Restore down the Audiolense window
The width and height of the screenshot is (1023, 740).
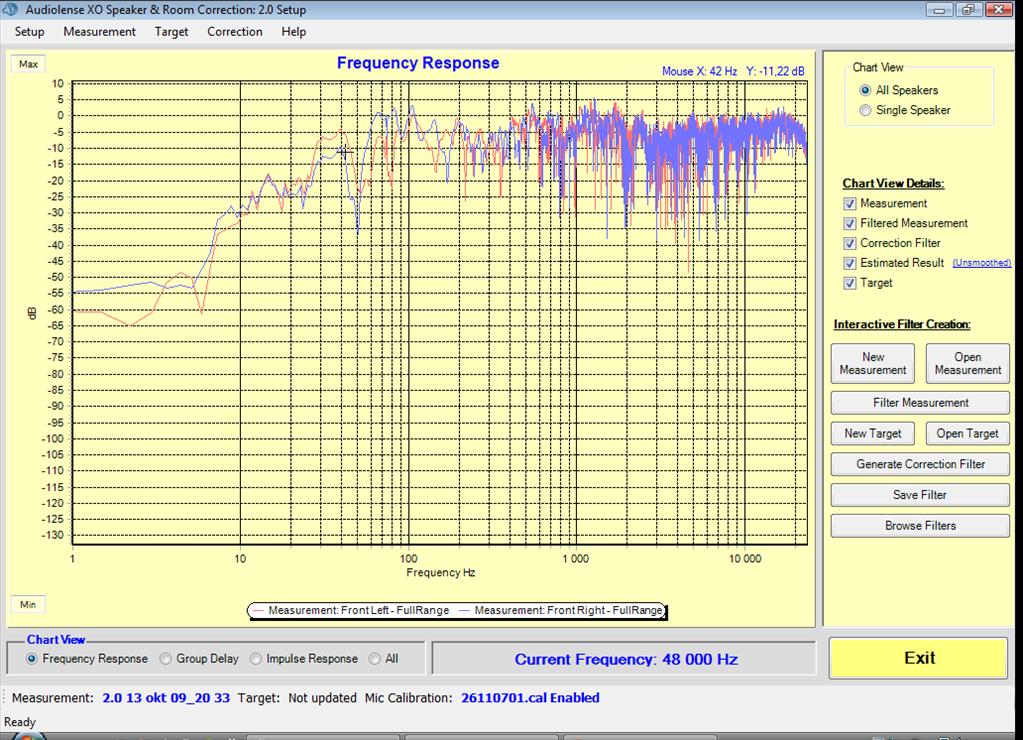[968, 9]
